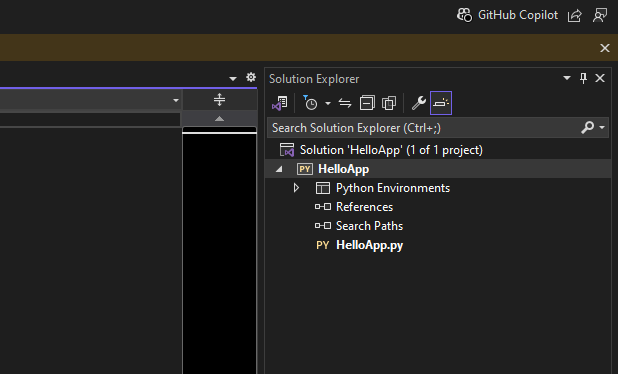The width and height of the screenshot is (618, 374).
Task: Click Sync with Active Document arrows icon
Action: point(345,103)
